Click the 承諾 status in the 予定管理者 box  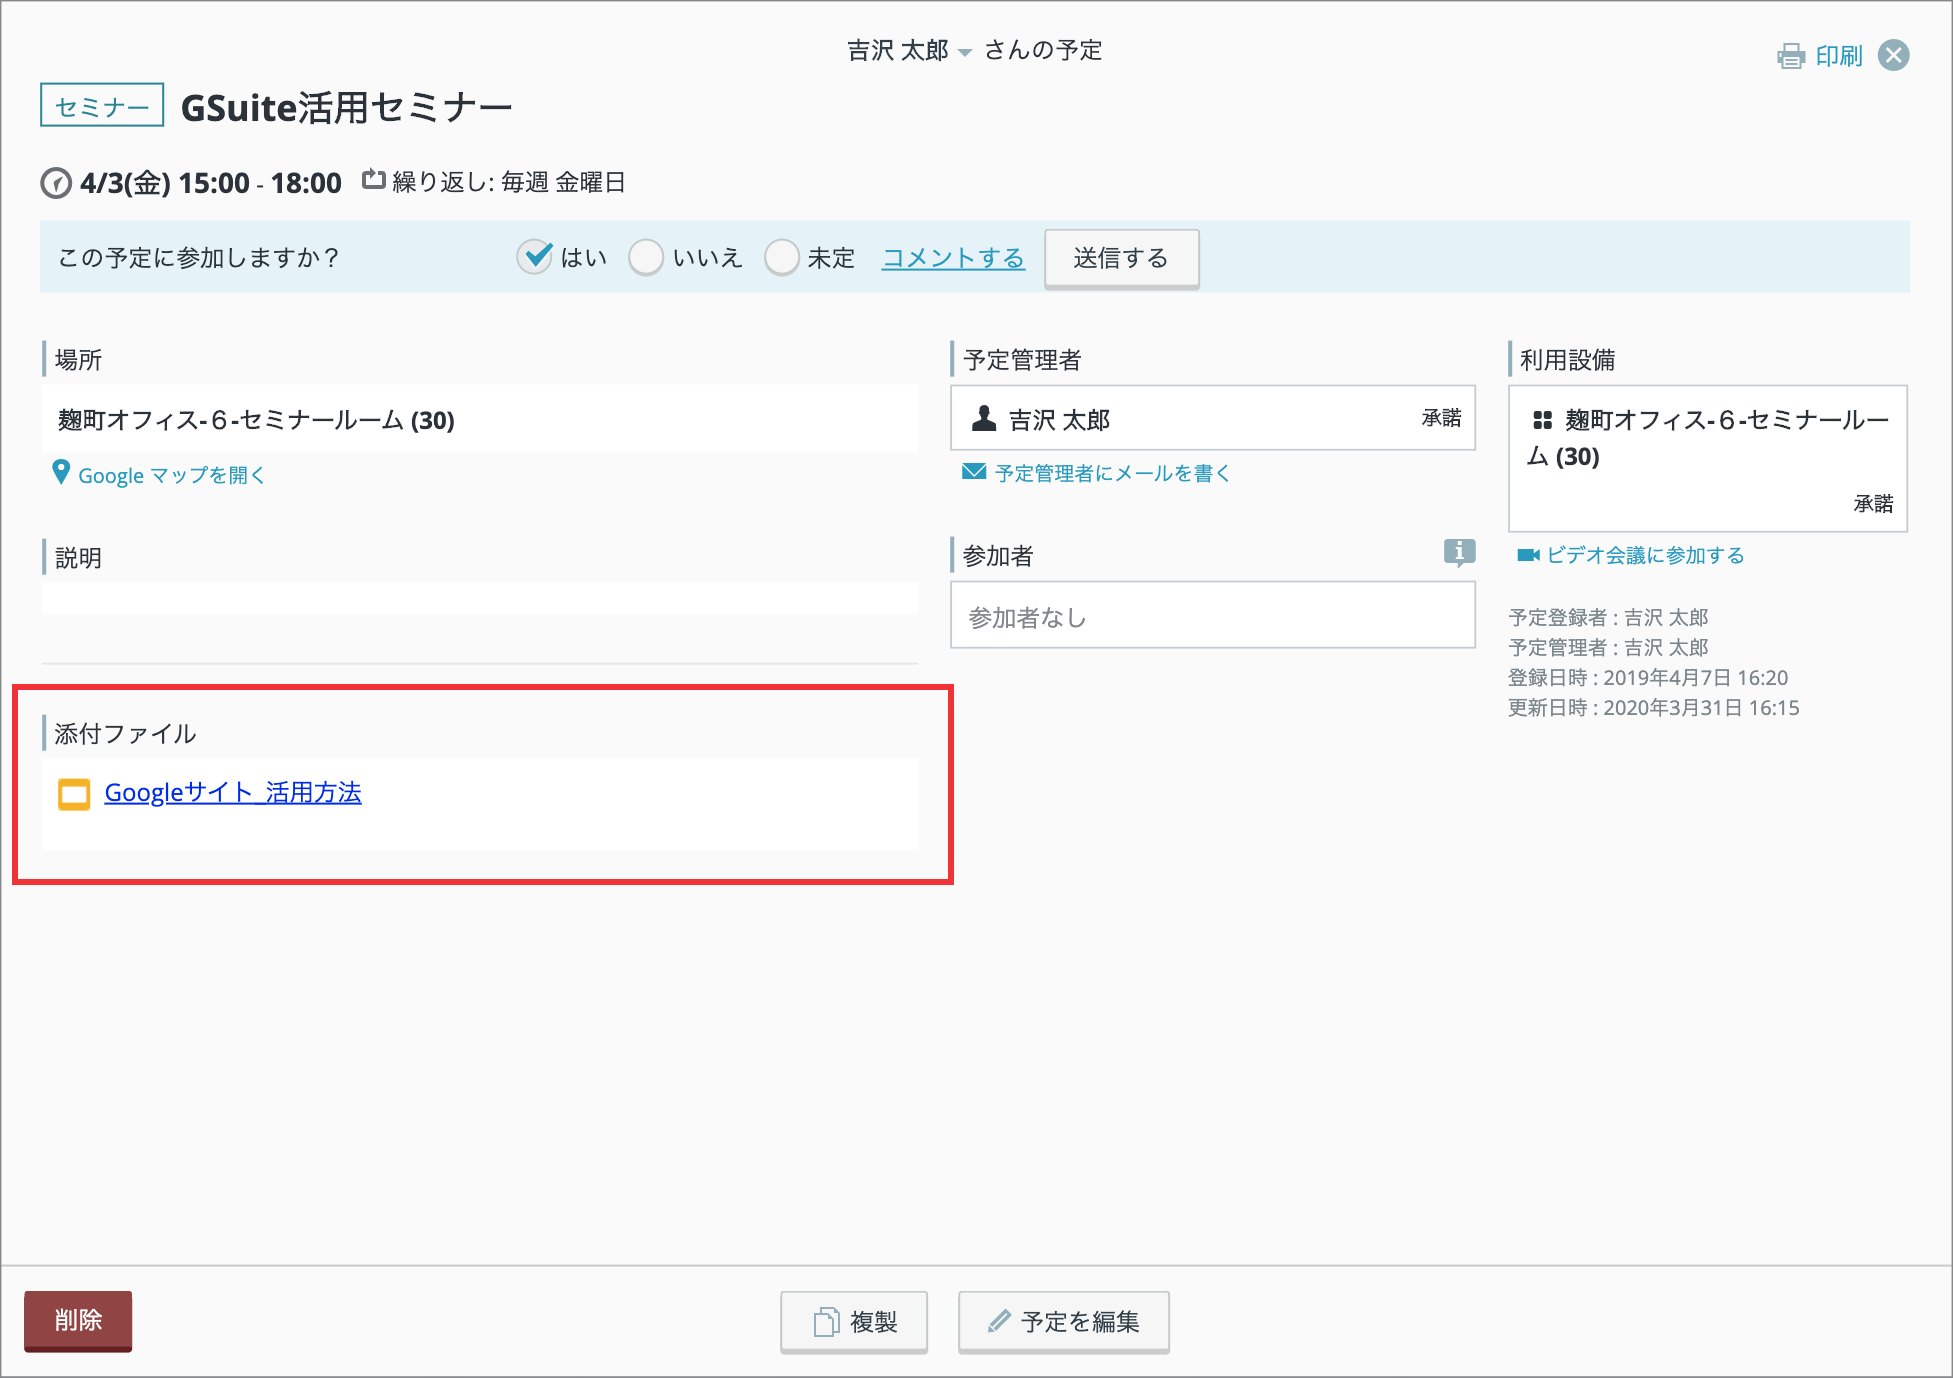coord(1441,418)
